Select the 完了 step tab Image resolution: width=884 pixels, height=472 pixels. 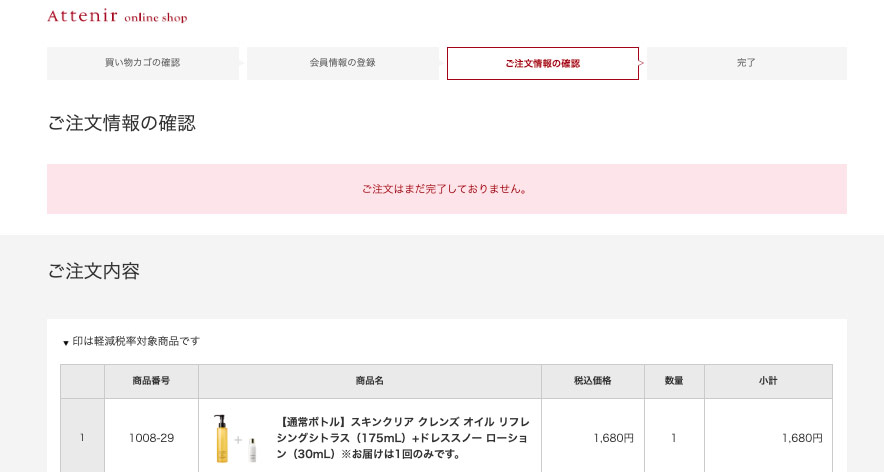[746, 63]
